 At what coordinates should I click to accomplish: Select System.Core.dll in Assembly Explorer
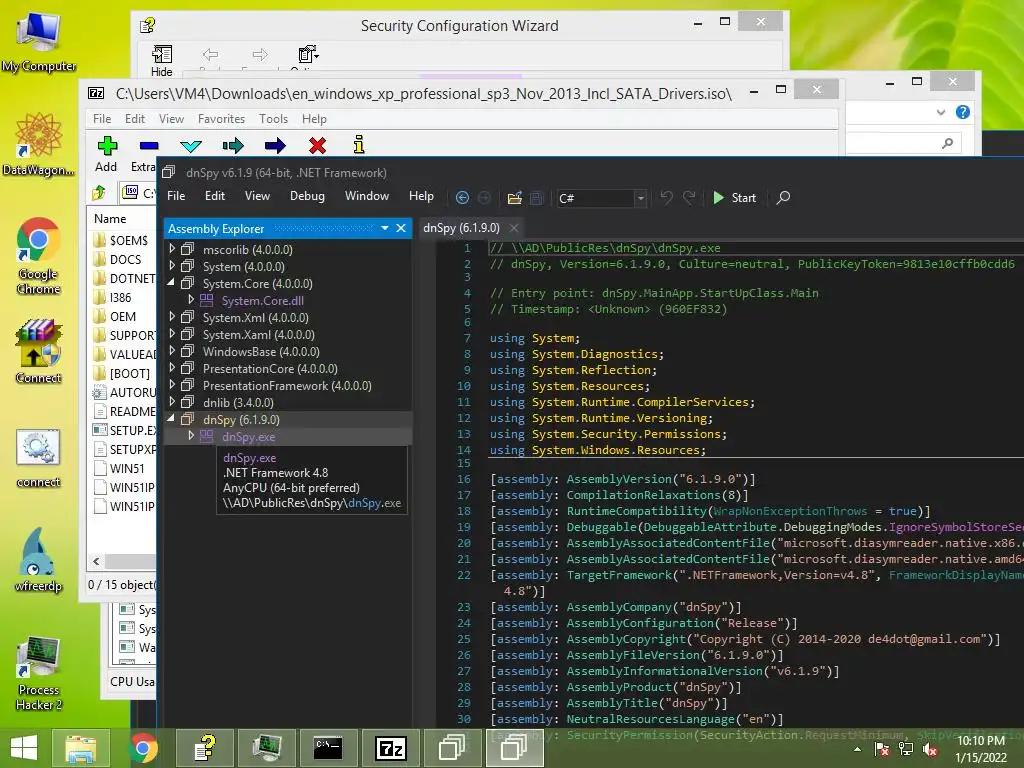[263, 300]
